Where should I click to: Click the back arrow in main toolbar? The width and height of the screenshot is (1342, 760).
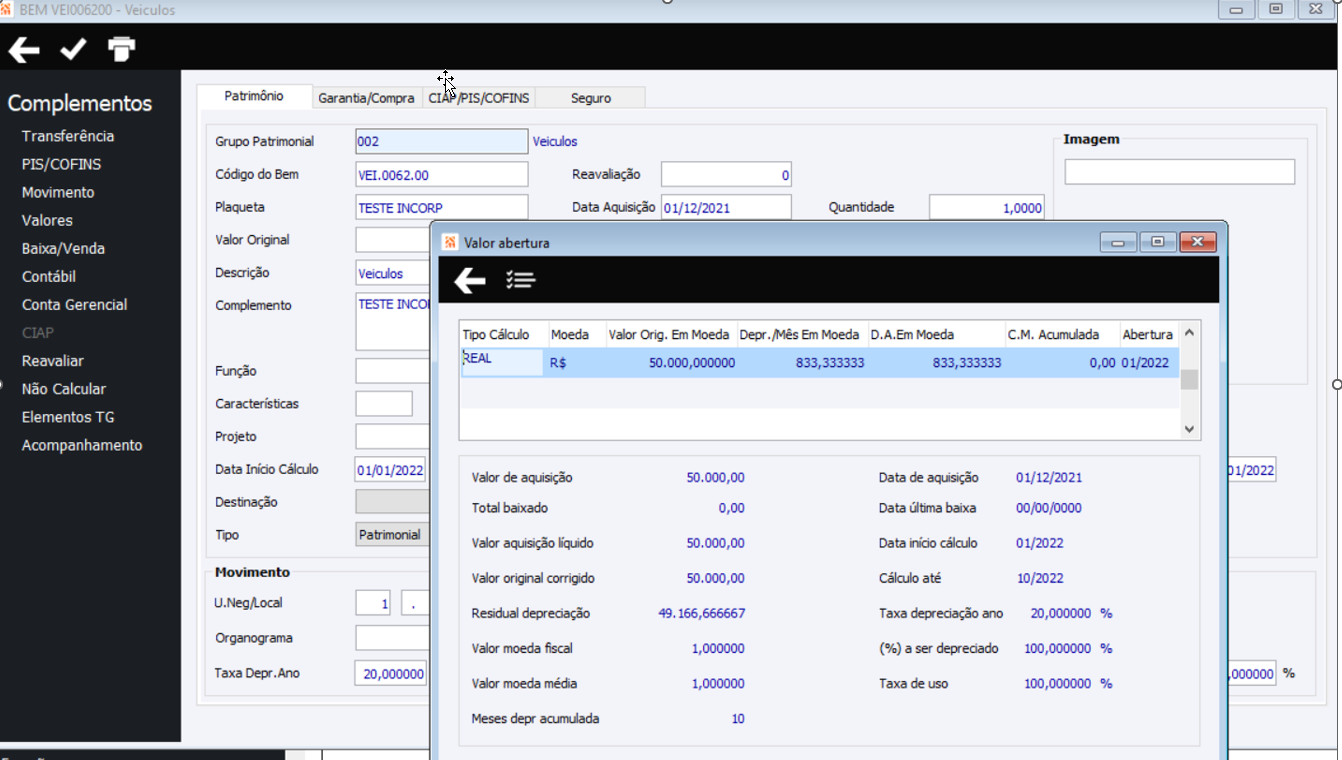coord(24,49)
